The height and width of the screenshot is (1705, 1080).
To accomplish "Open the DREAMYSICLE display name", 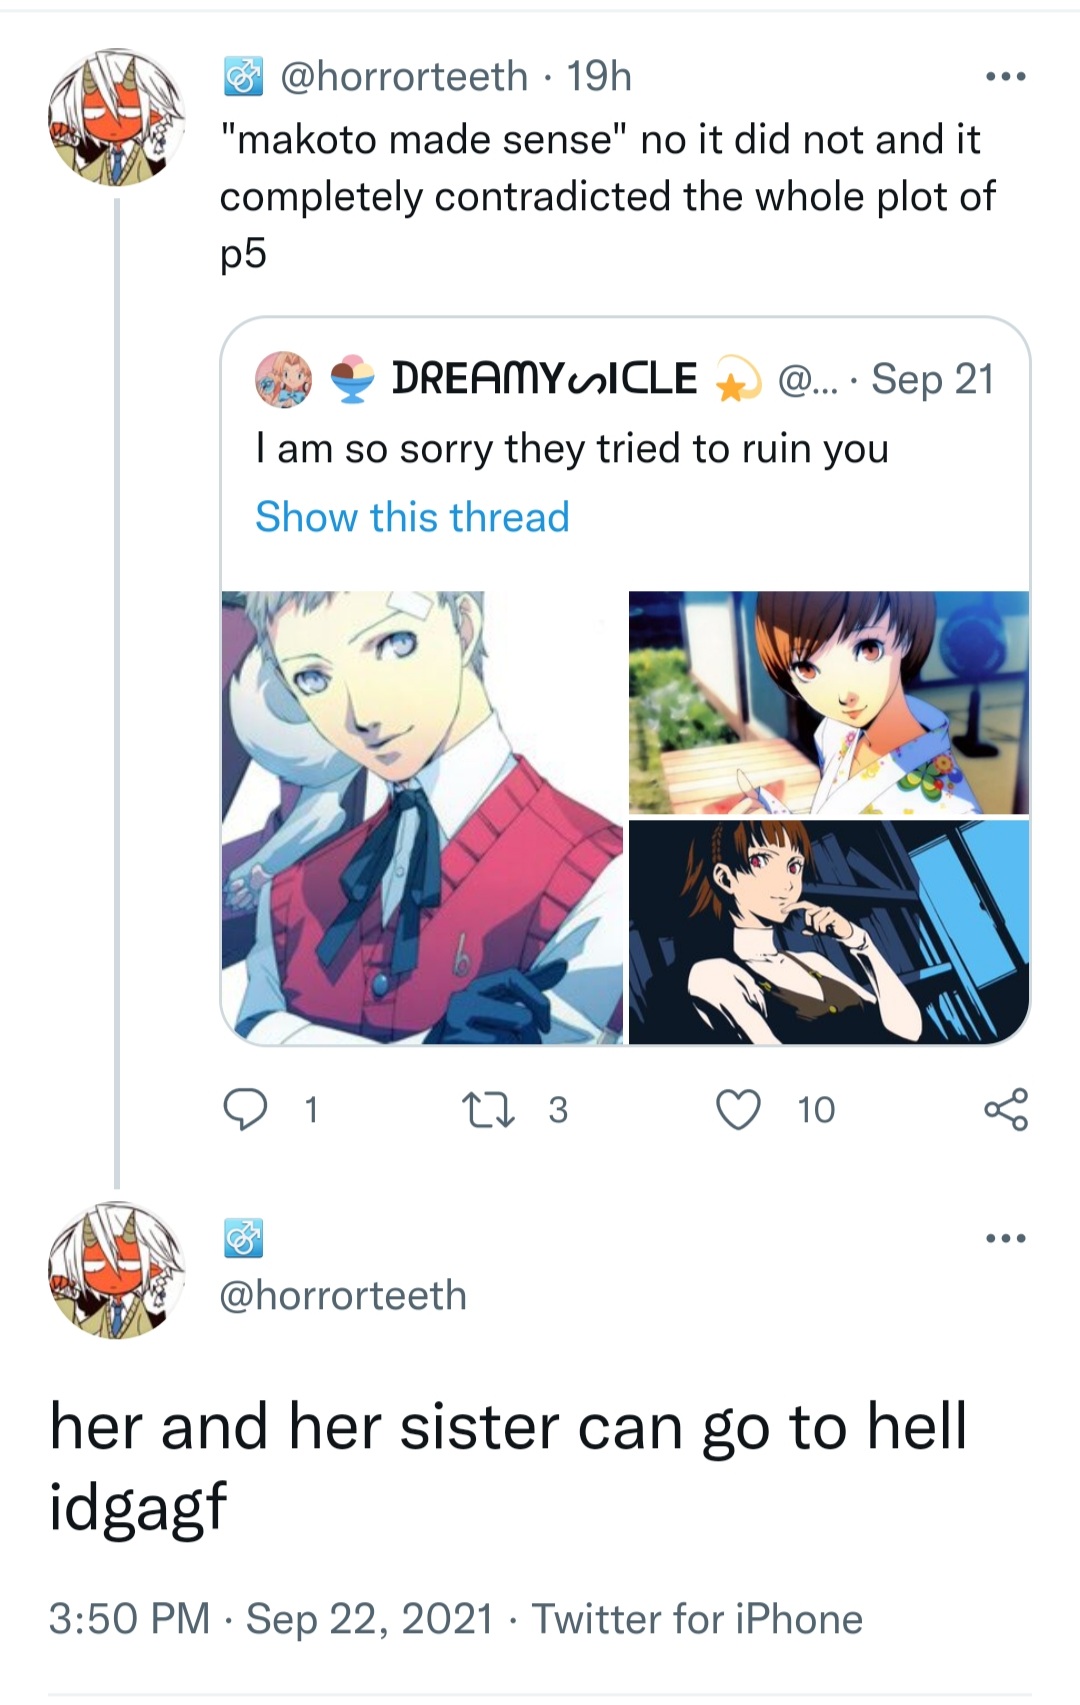I will 545,379.
